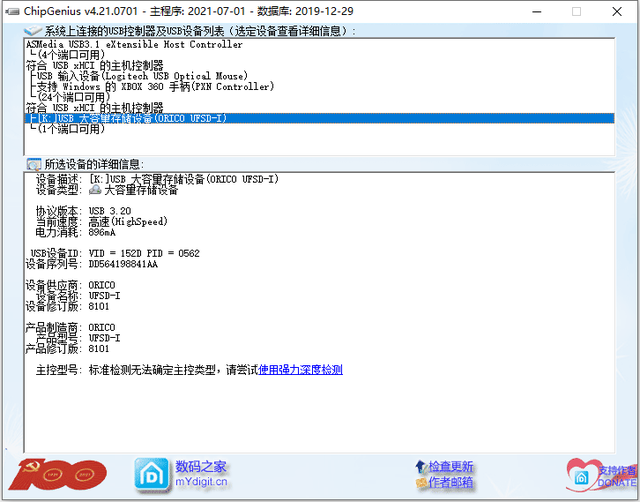640x502 pixels.
Task: Click the blue mYdigit house logo icon
Action: tap(151, 474)
